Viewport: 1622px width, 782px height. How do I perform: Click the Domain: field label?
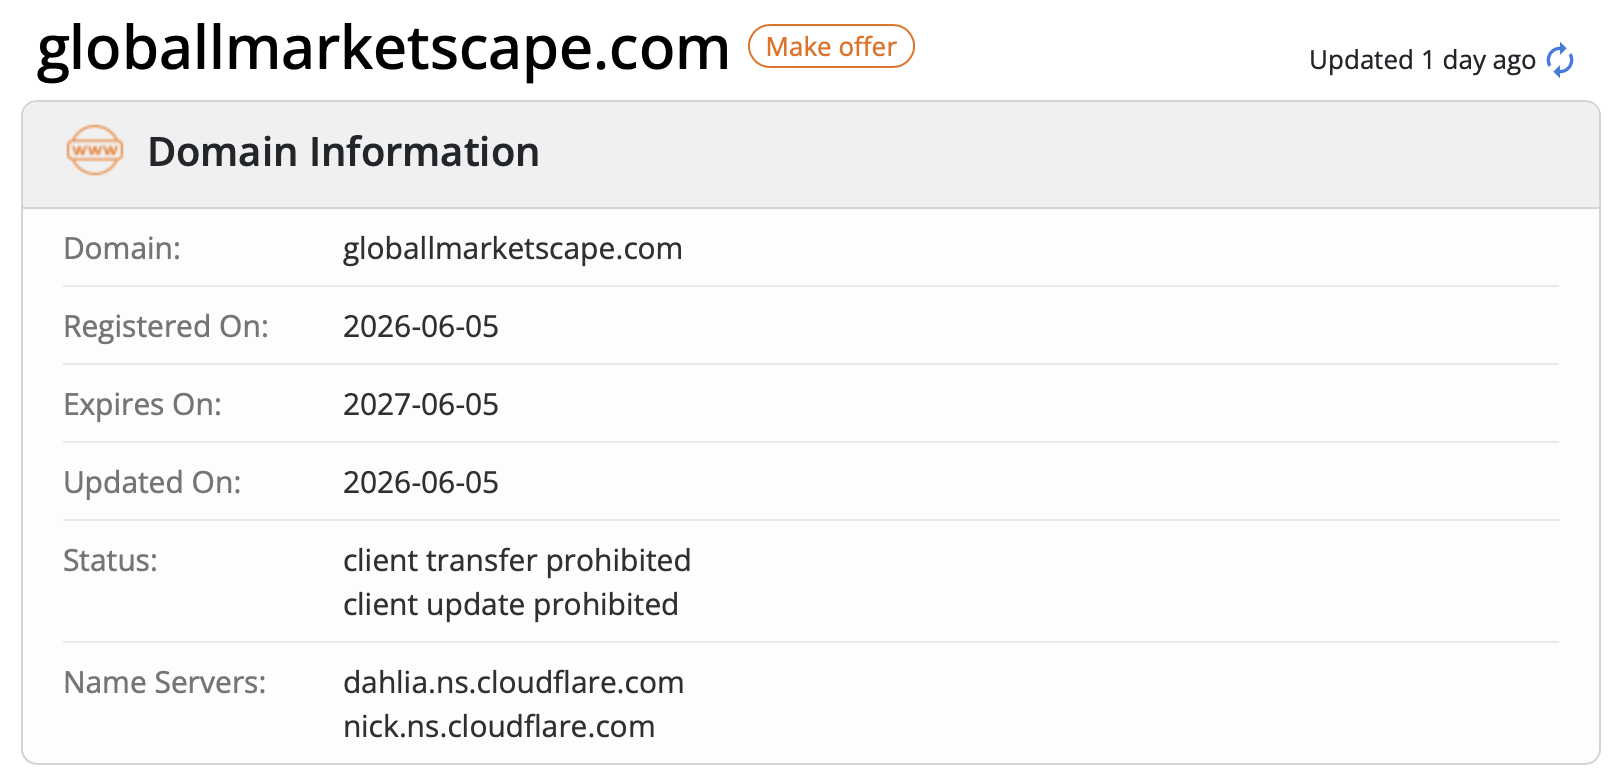122,249
